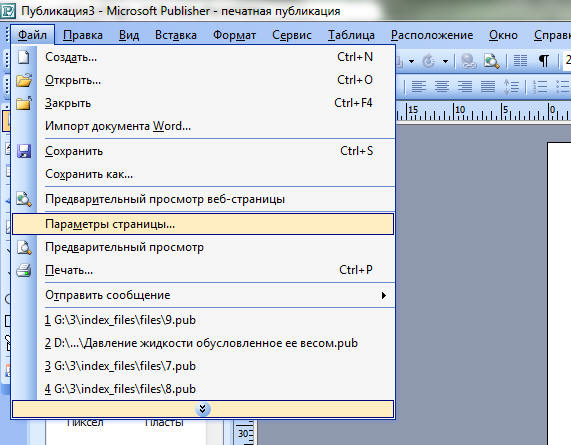Align text right using the toolbar icon
The image size is (571, 445).
(465, 87)
